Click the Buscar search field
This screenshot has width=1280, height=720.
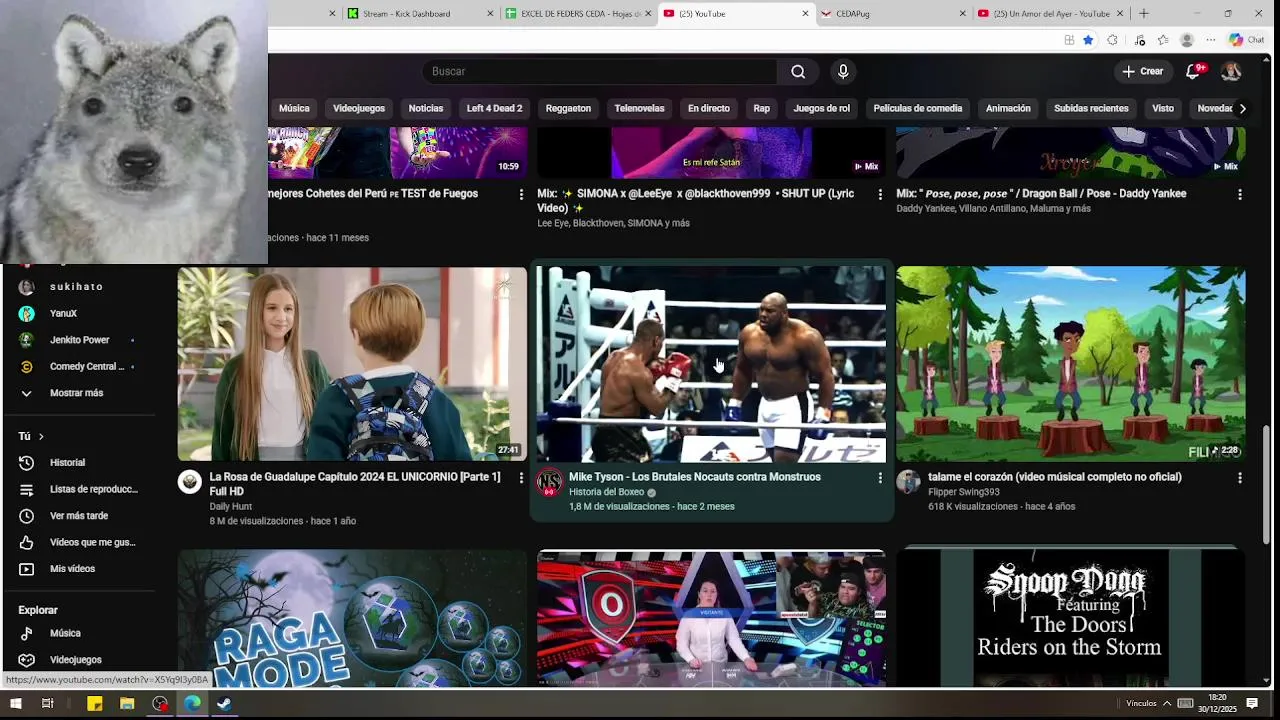click(x=600, y=71)
